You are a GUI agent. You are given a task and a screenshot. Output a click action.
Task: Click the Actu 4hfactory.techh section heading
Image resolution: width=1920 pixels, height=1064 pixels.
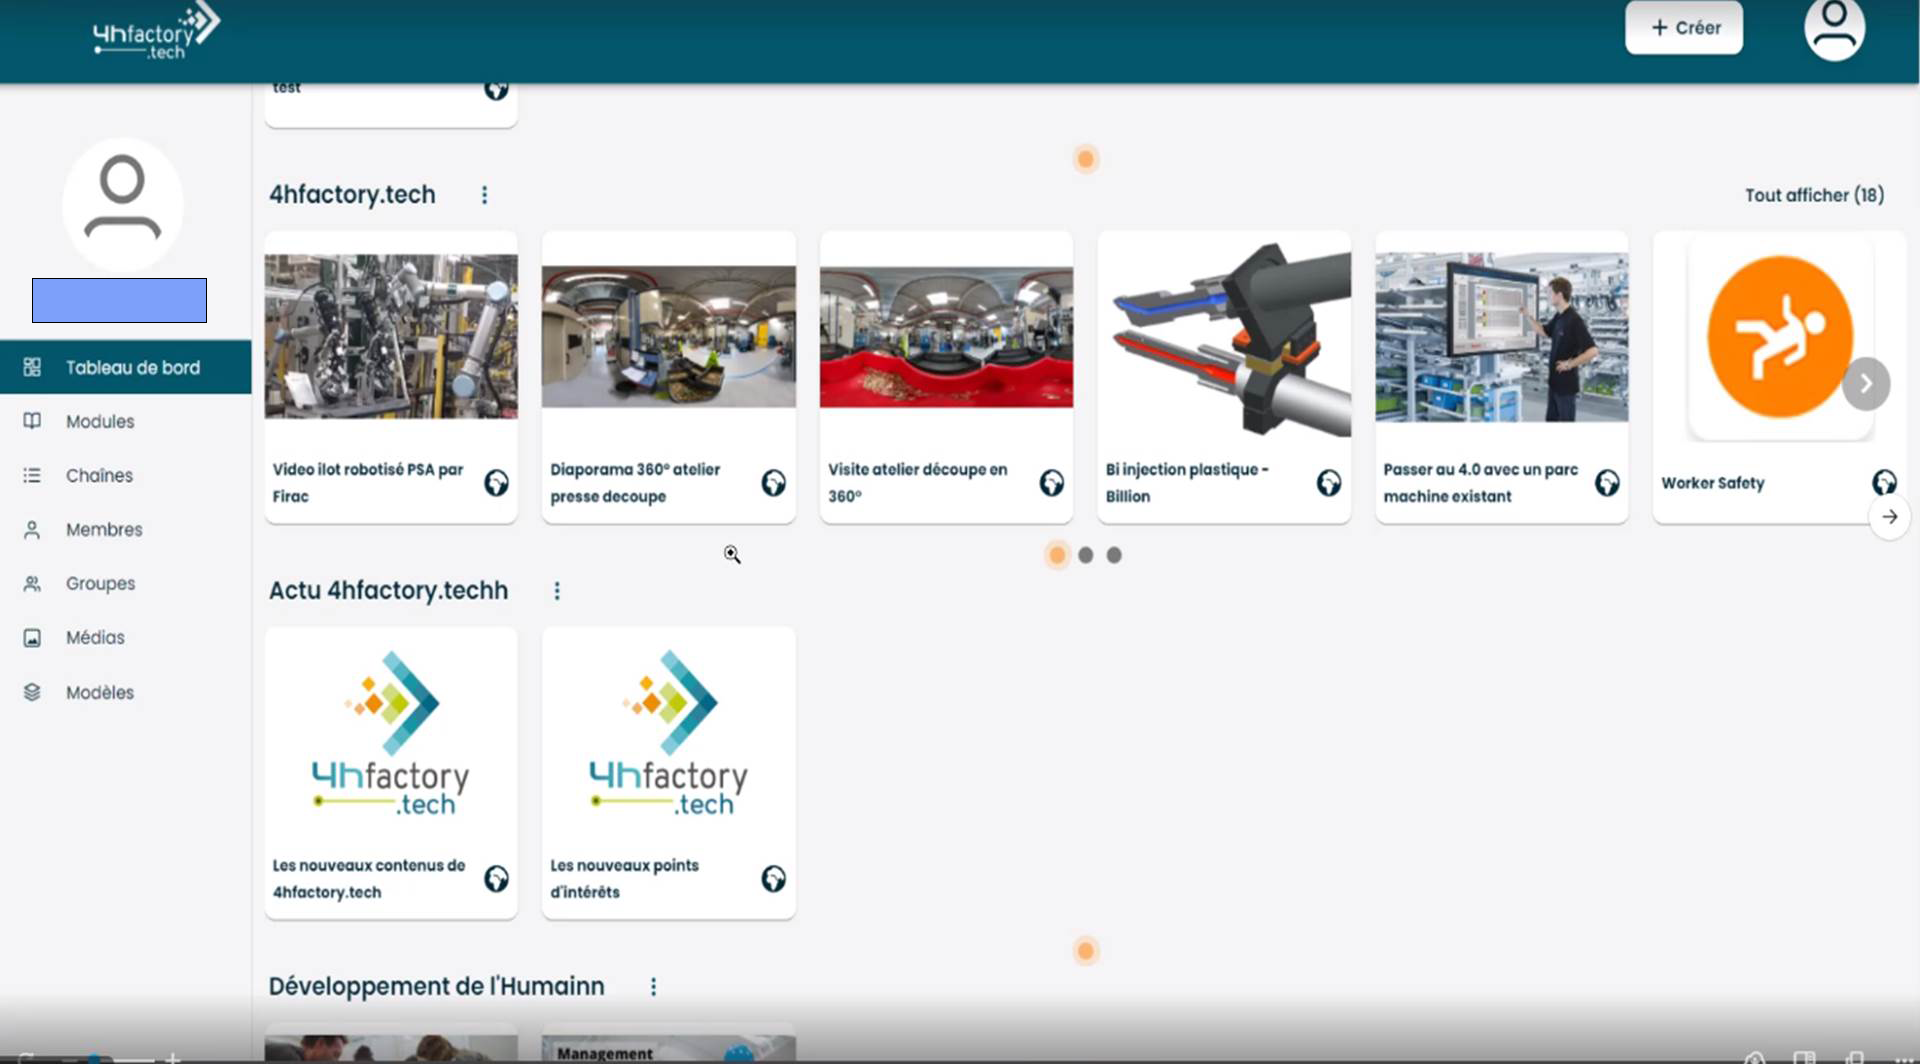pyautogui.click(x=388, y=590)
